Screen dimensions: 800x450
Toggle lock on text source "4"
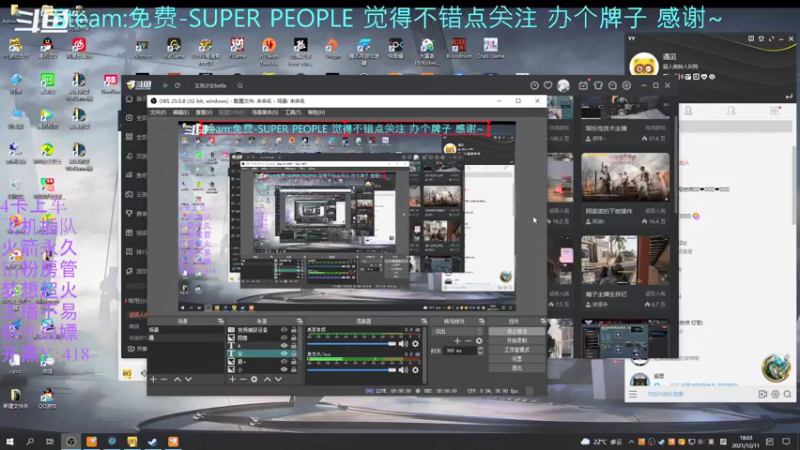[293, 345]
